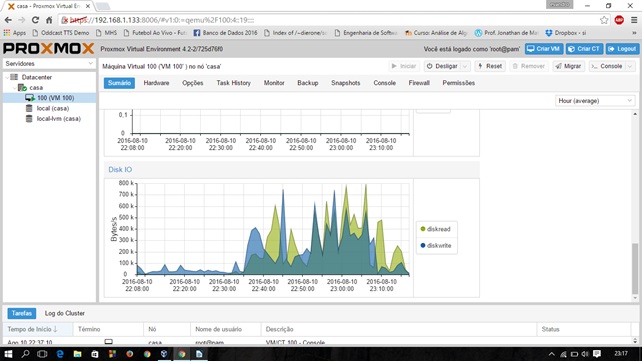Open the Permissões tab
The image size is (643, 362).
pos(458,83)
